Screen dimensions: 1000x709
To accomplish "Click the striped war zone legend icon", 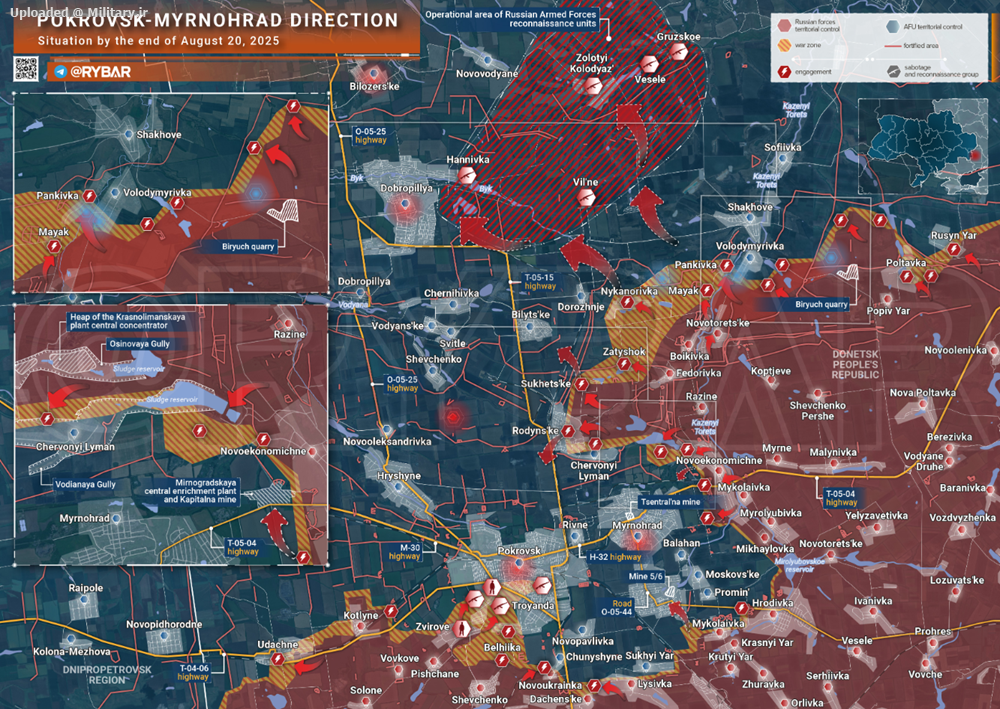I will coord(784,46).
